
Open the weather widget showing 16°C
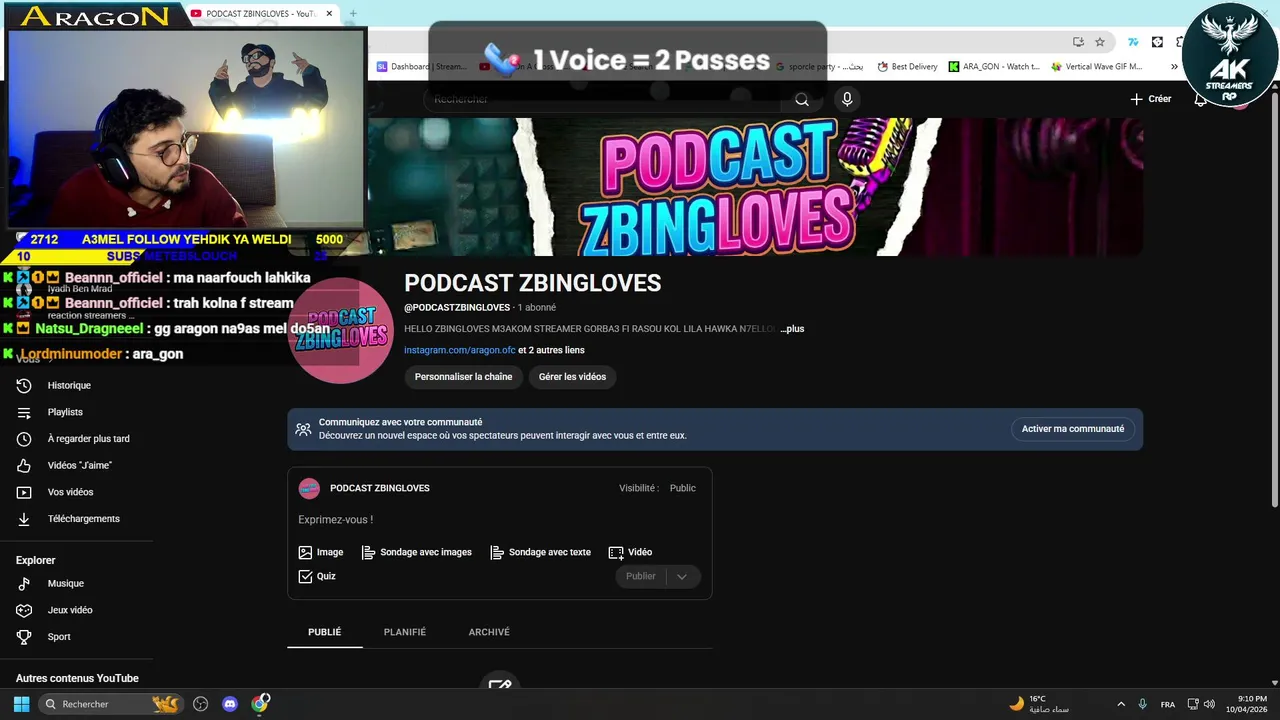click(x=1038, y=704)
